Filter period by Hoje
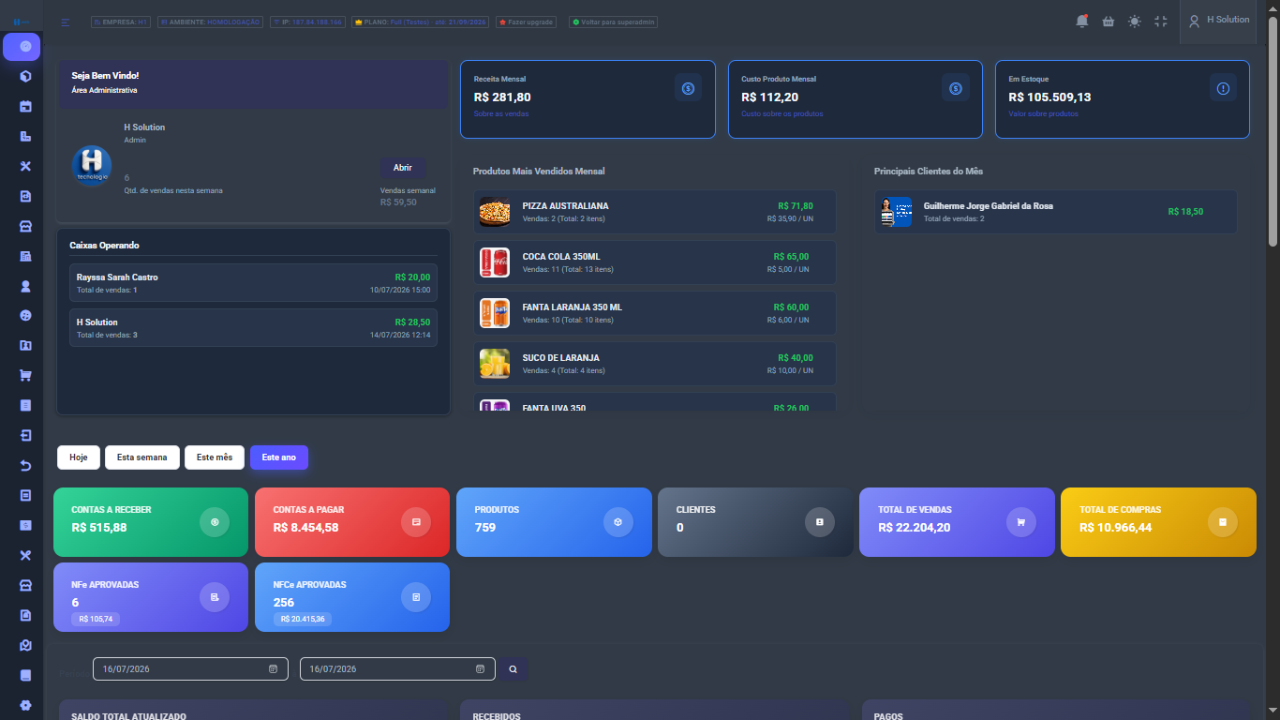The width and height of the screenshot is (1280, 720). click(x=78, y=457)
